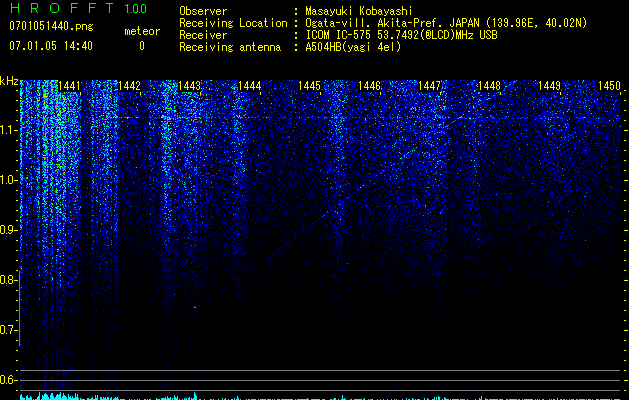This screenshot has width=629, height=400.
Task: Click the 1450 time marker
Action: click(x=609, y=86)
